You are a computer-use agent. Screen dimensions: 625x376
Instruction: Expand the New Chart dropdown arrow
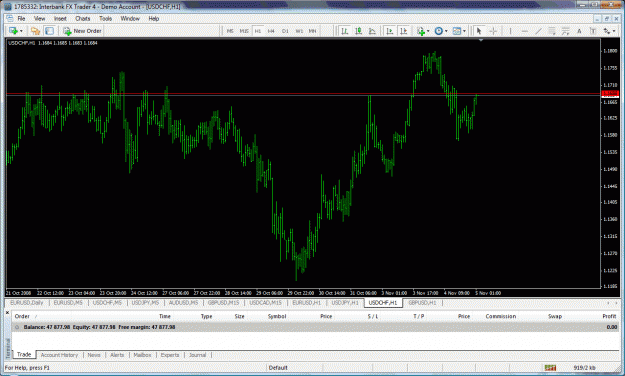pyautogui.click(x=21, y=31)
